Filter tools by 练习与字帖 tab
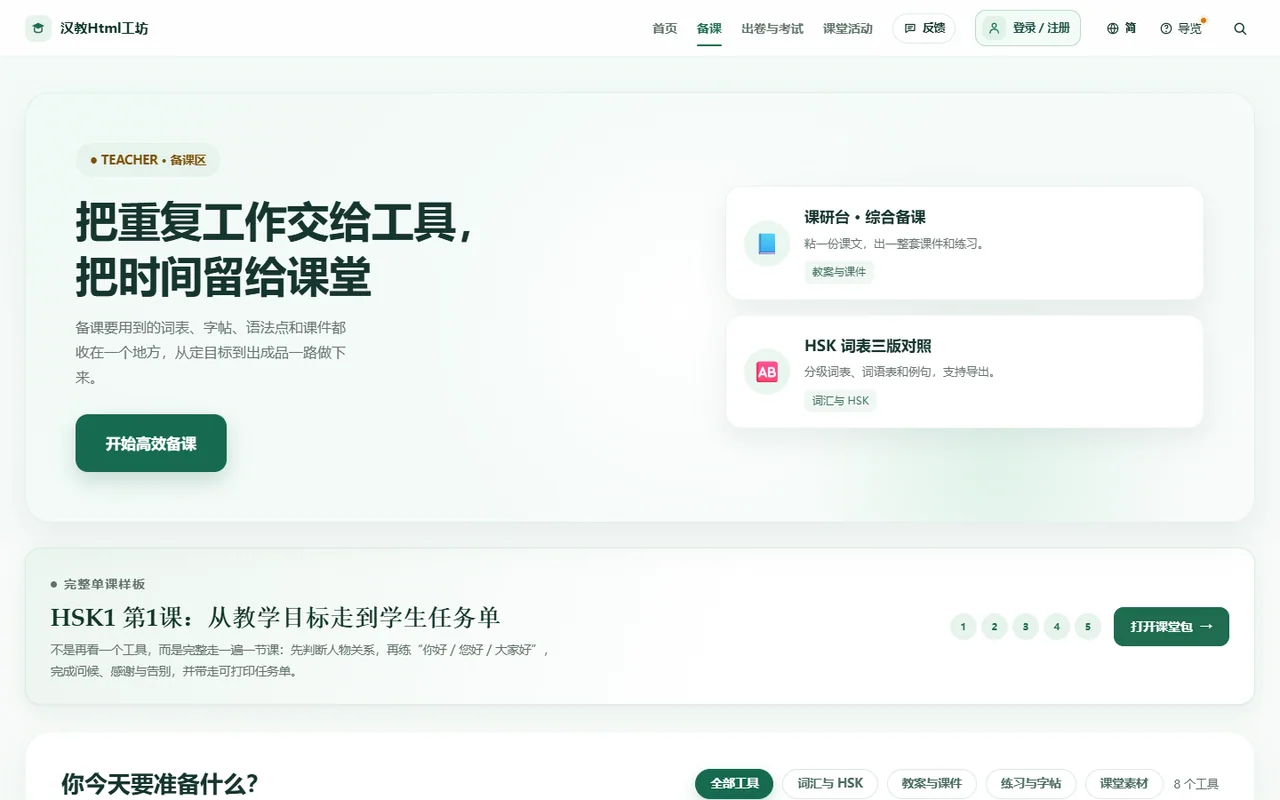The image size is (1280, 800). point(1031,783)
